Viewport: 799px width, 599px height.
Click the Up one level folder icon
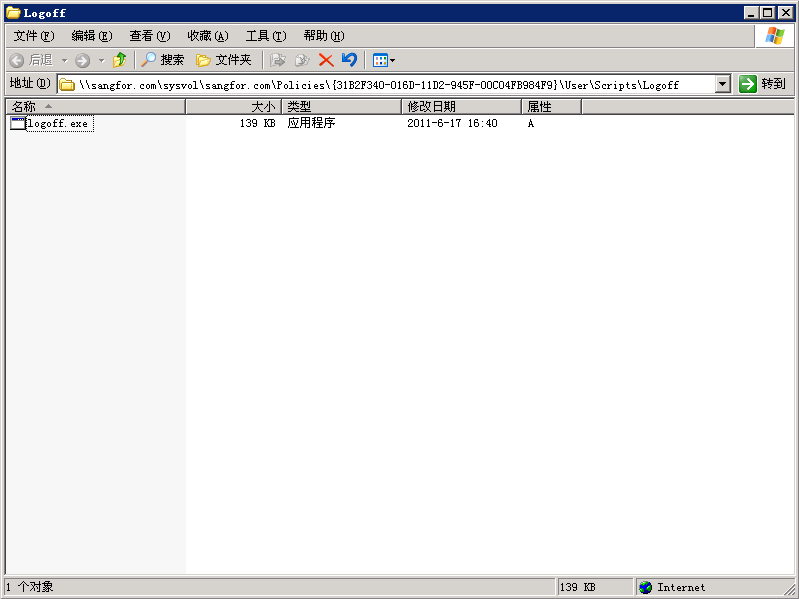[120, 60]
